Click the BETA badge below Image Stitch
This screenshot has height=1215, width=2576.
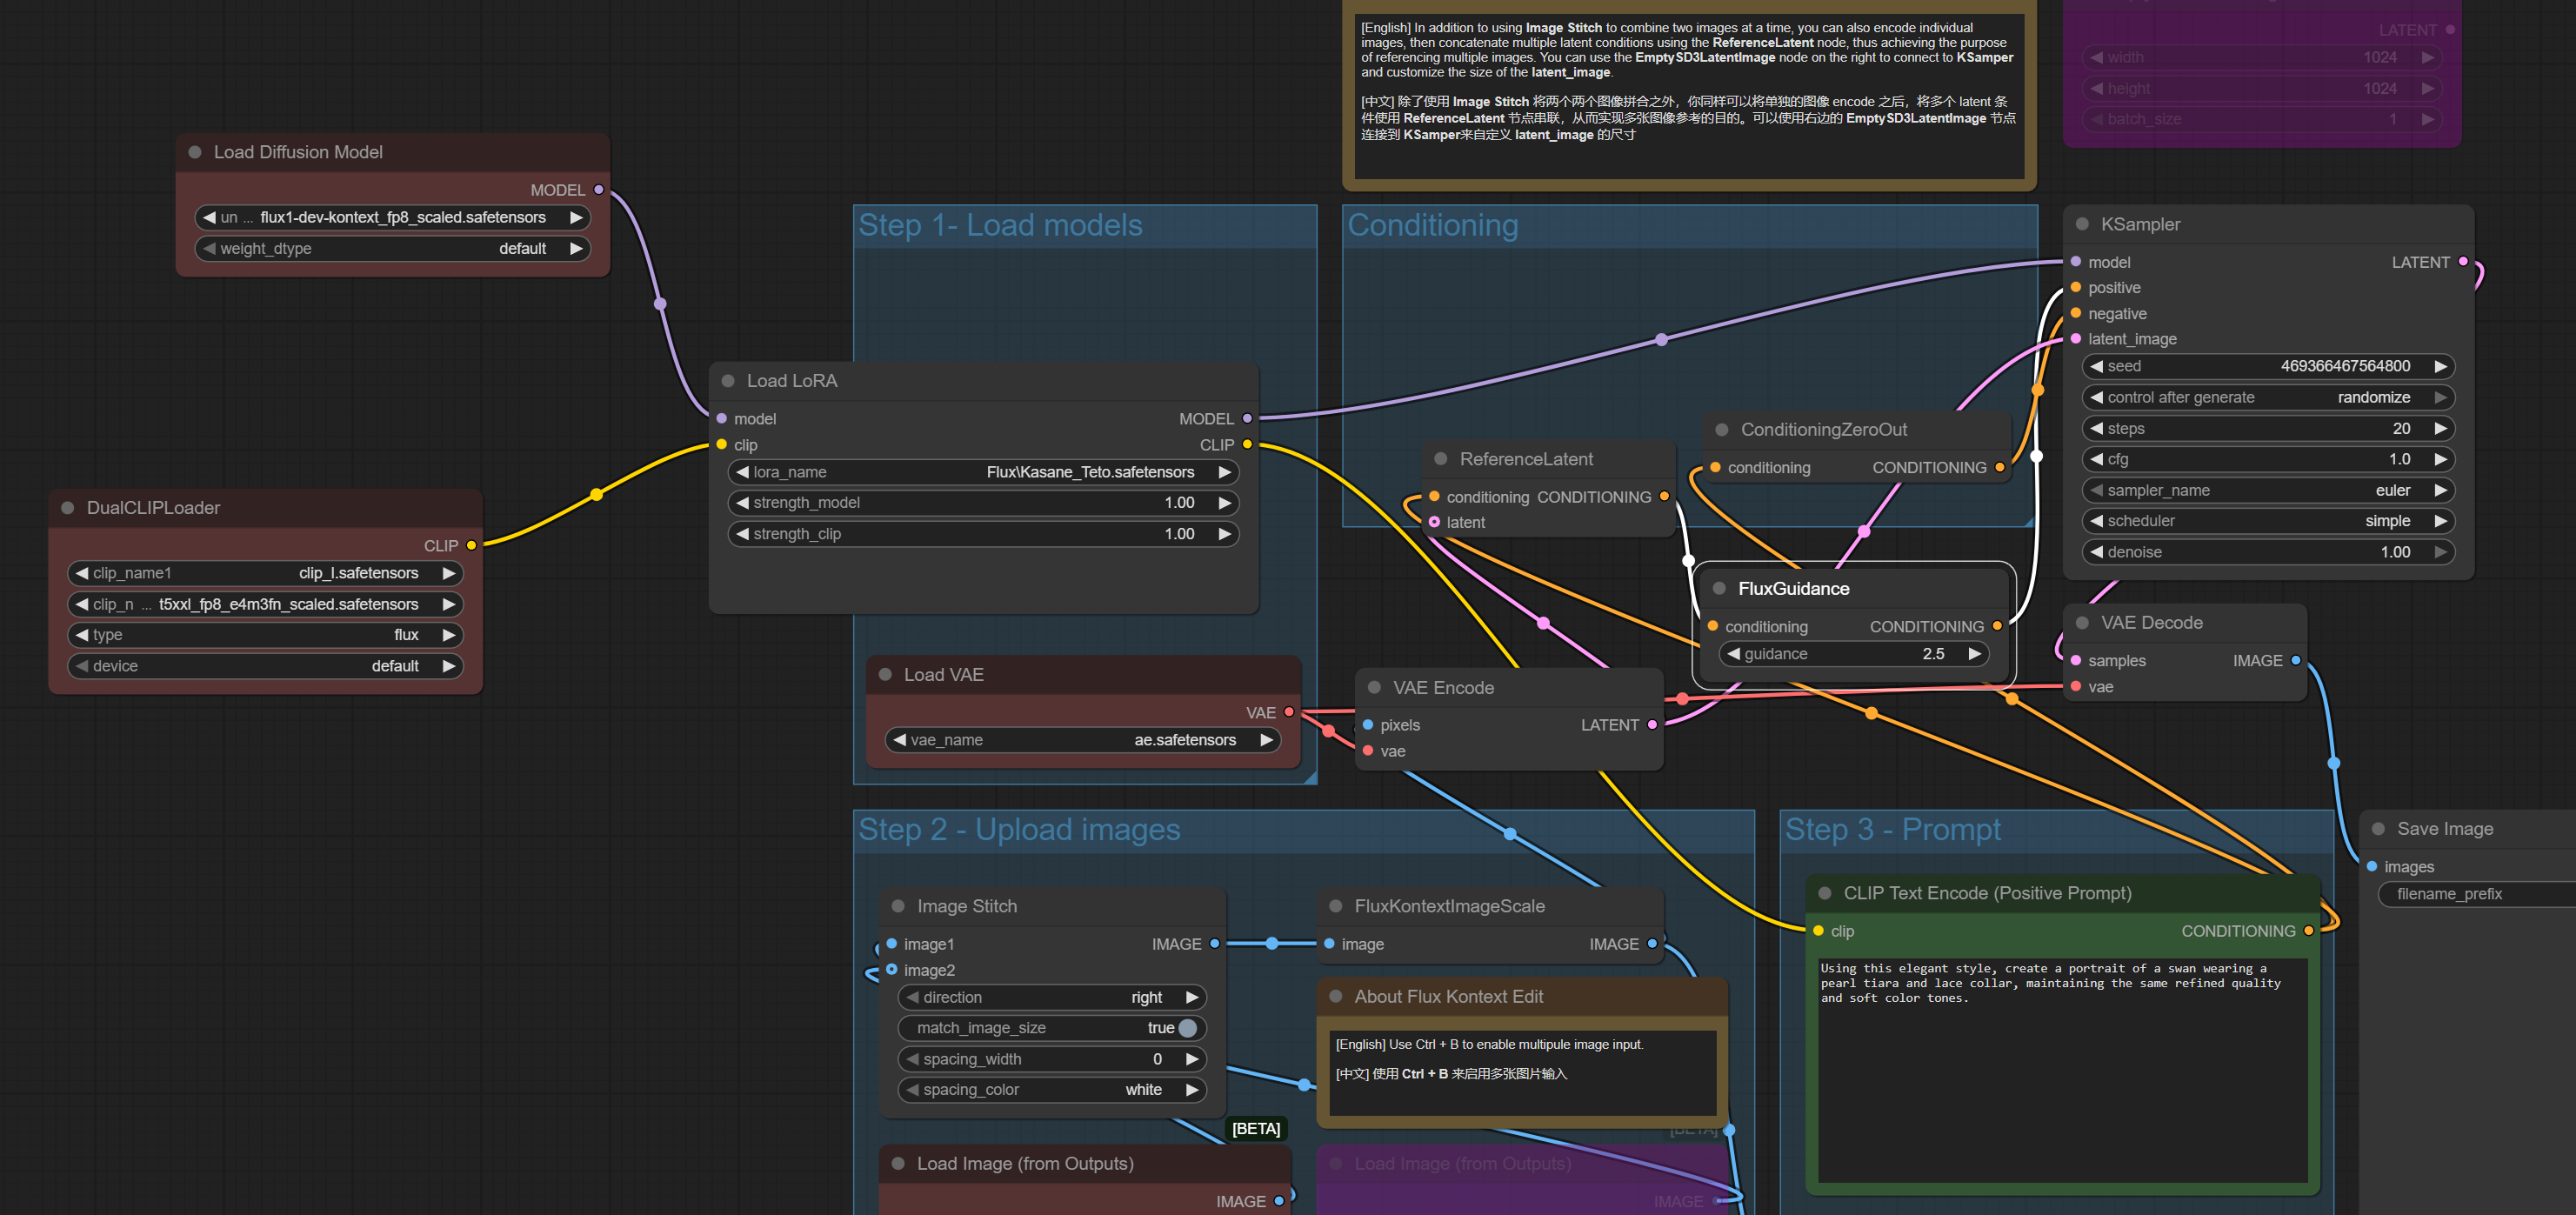[x=1256, y=1129]
